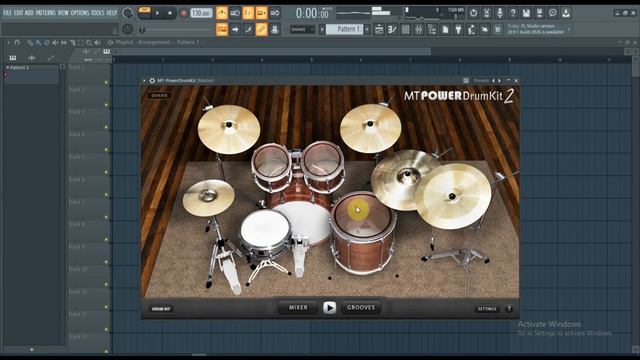The image size is (640, 360).
Task: Start groove playback in drum kit footer
Action: (x=329, y=307)
